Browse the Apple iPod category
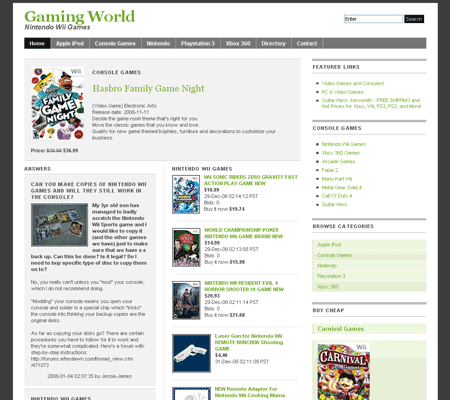This screenshot has width=450, height=400. pyautogui.click(x=369, y=245)
